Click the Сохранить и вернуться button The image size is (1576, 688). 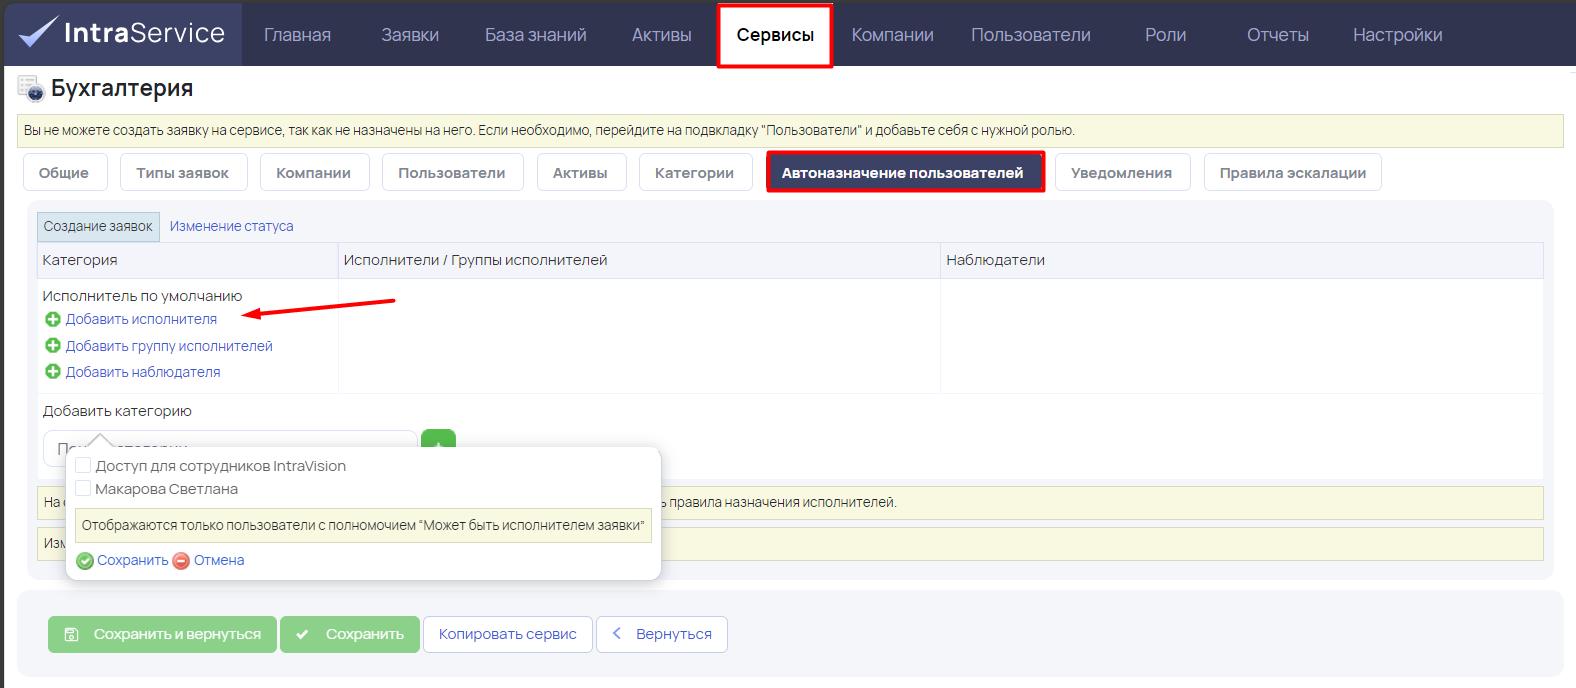pyautogui.click(x=162, y=634)
